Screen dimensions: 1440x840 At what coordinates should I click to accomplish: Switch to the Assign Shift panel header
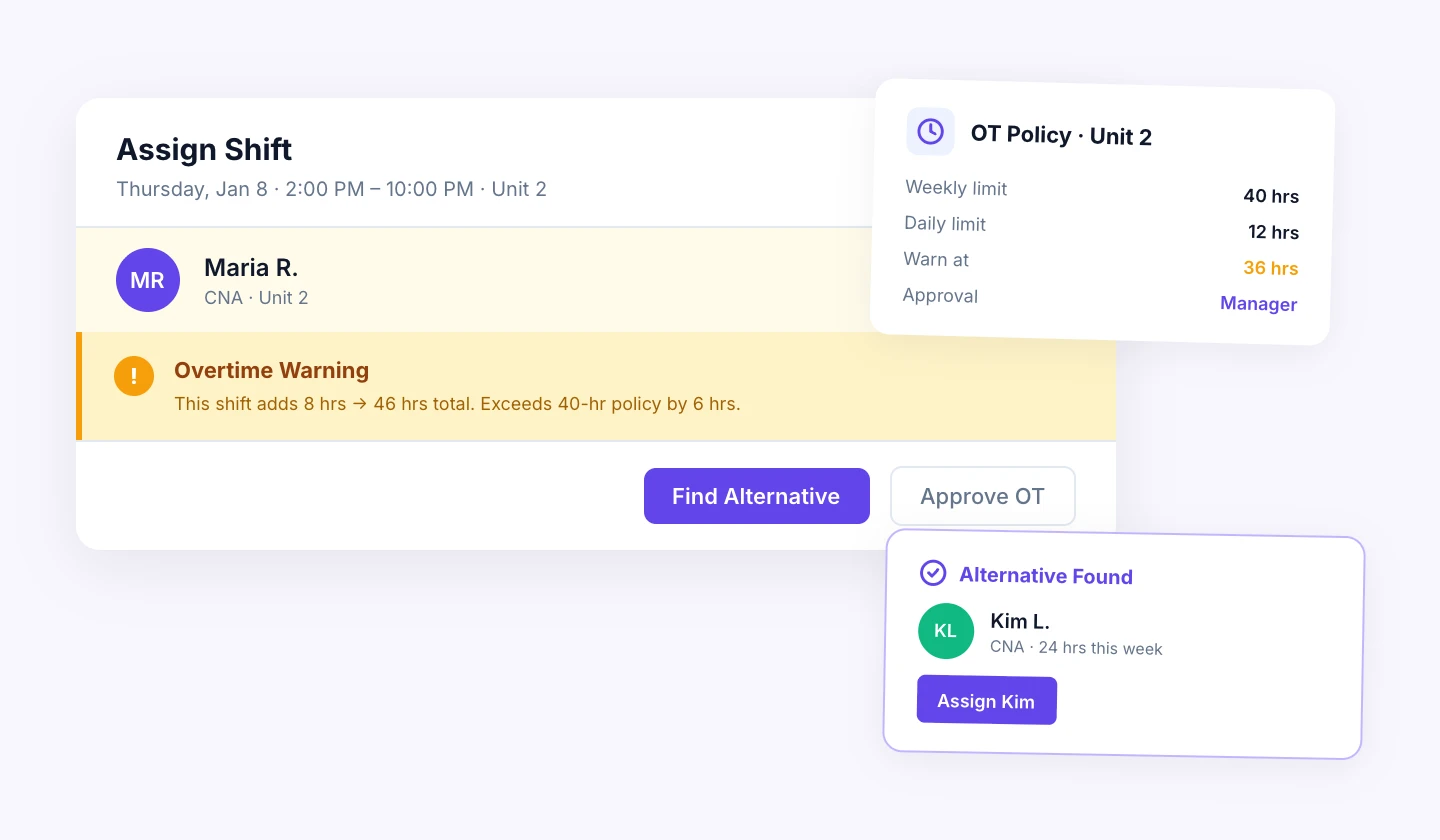pyautogui.click(x=204, y=150)
